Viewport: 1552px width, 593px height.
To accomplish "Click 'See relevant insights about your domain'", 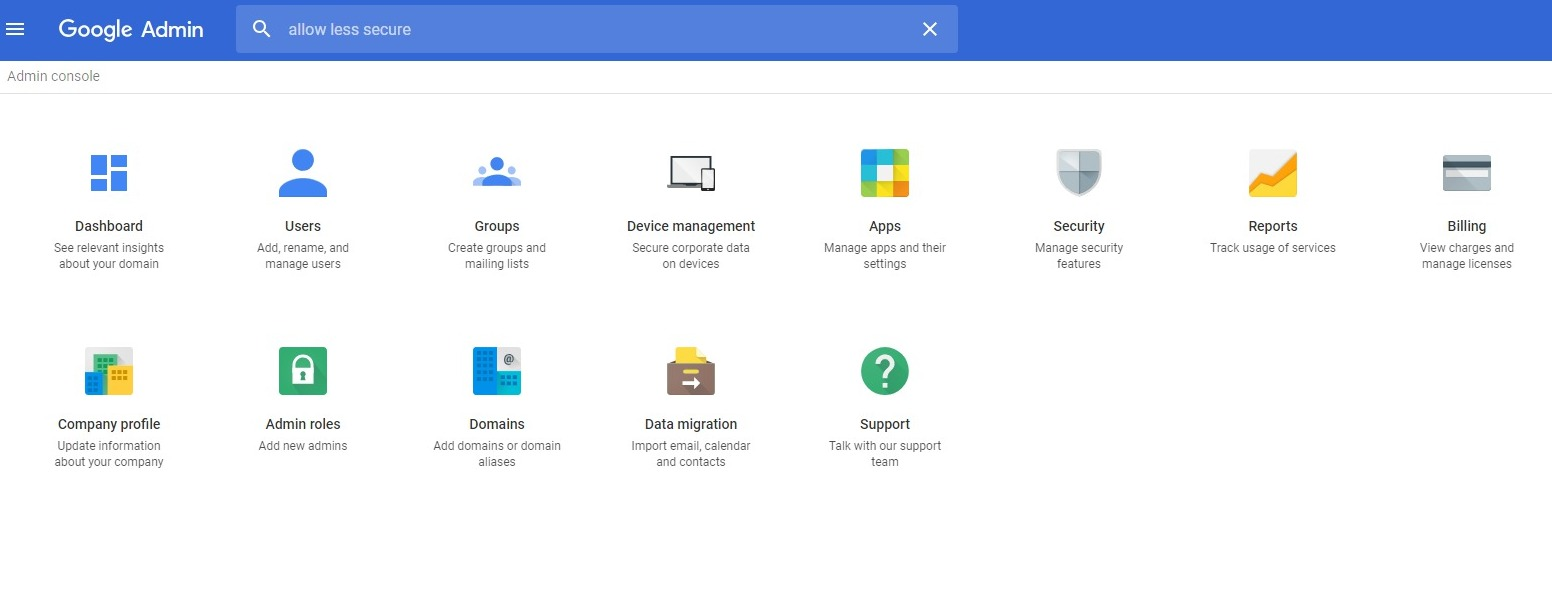I will pyautogui.click(x=109, y=256).
